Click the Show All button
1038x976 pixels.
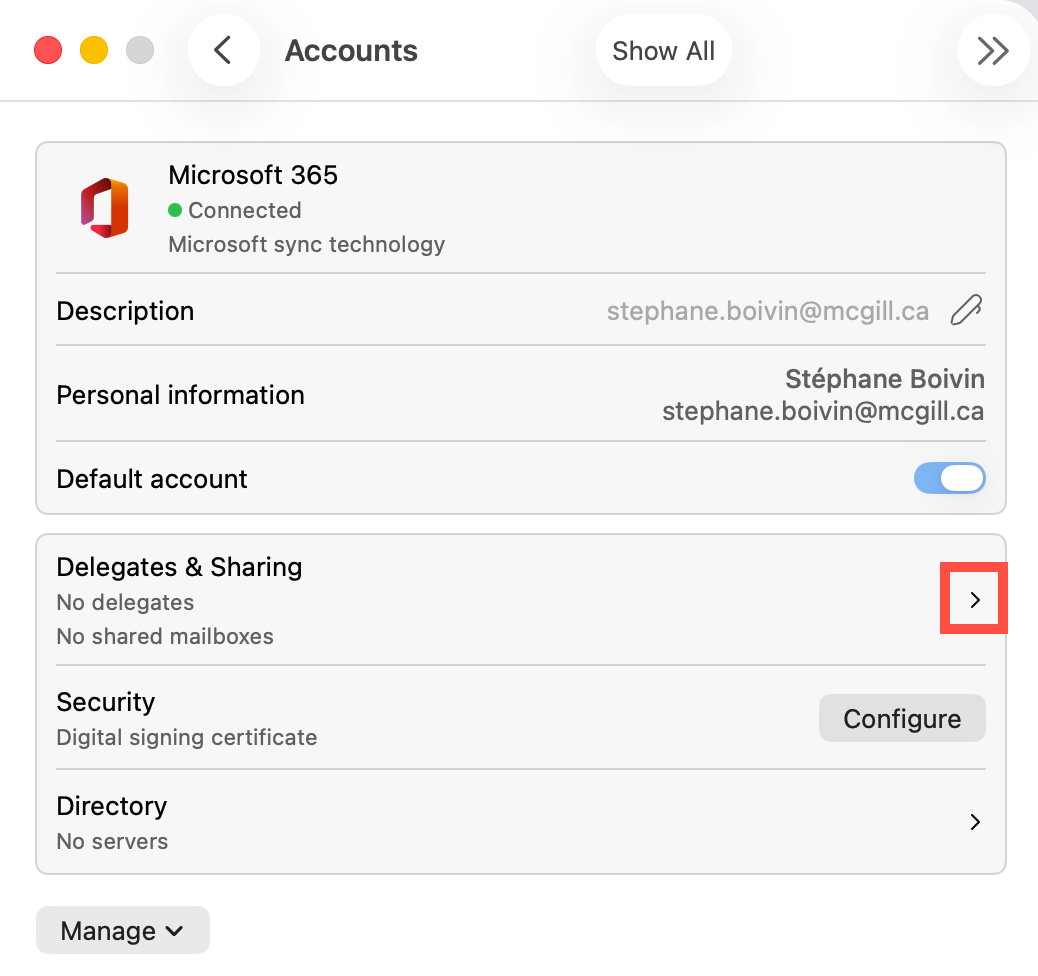663,51
